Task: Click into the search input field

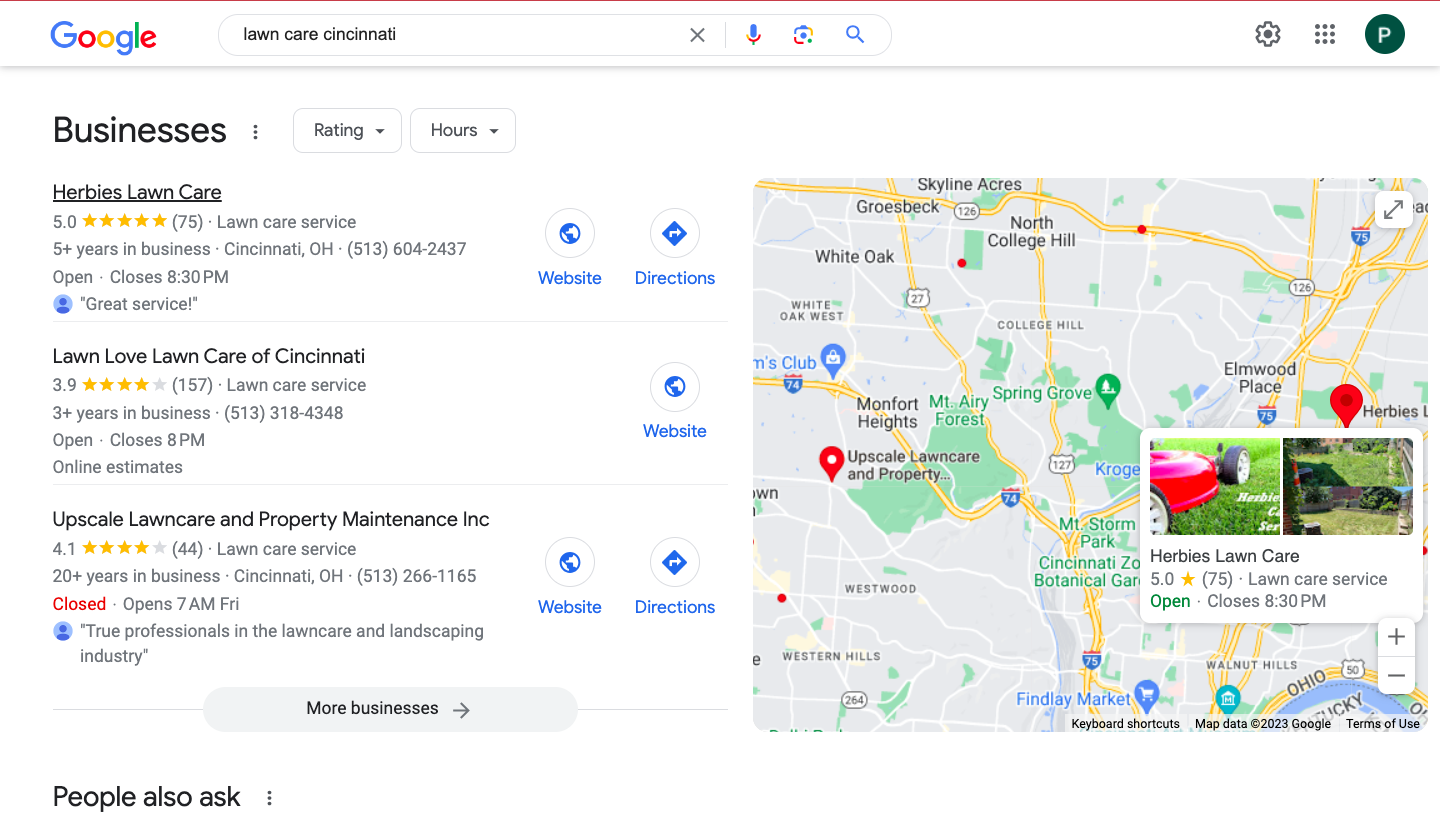Action: click(x=460, y=35)
